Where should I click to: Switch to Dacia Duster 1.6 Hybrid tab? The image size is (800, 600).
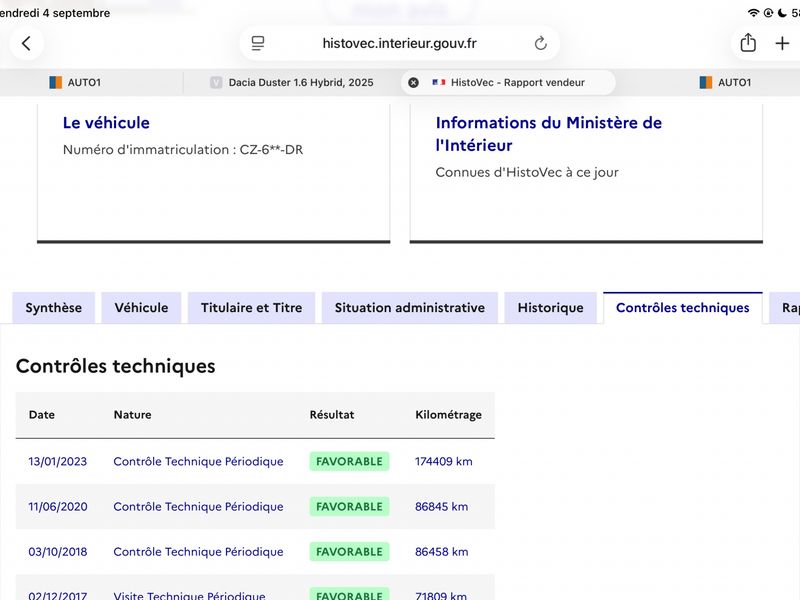click(292, 82)
